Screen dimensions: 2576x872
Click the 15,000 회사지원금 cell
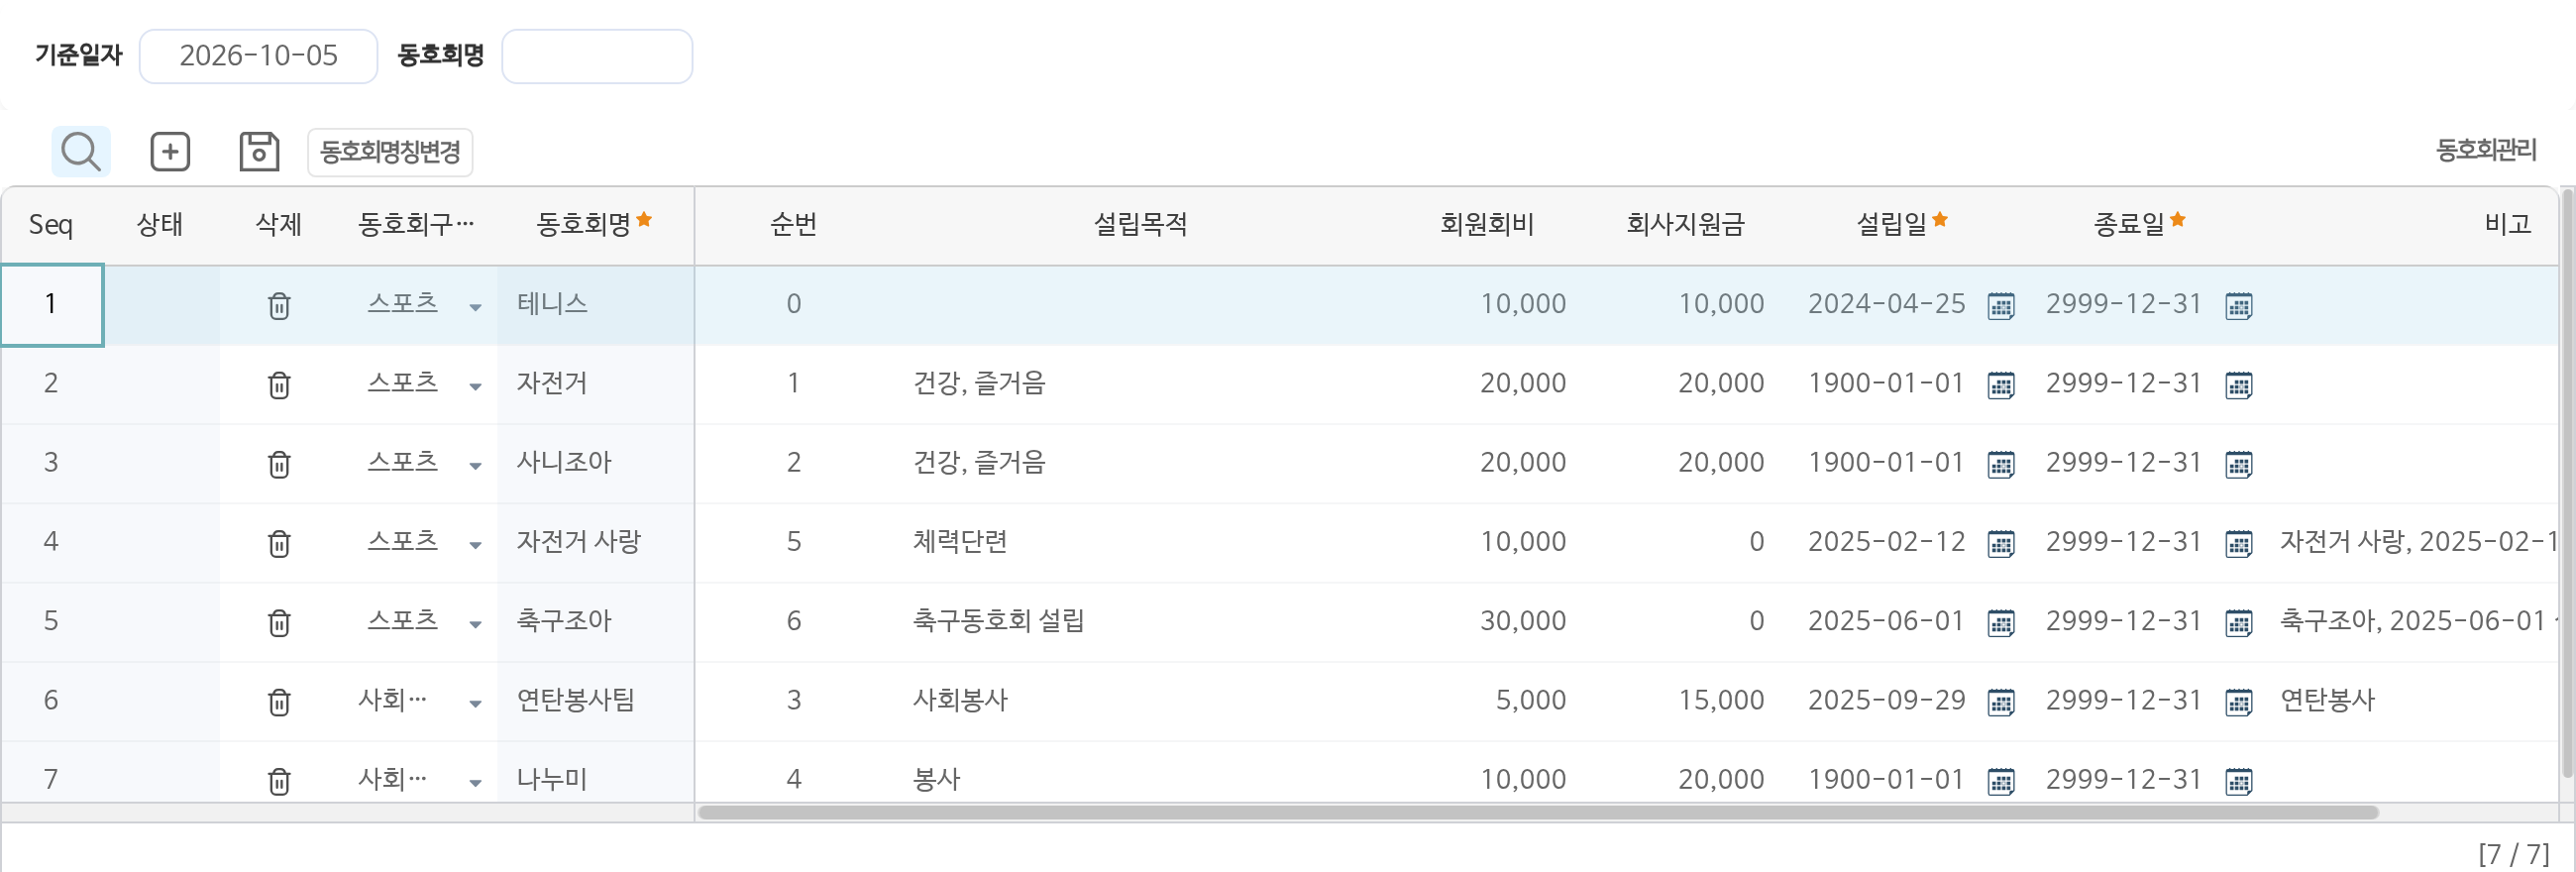(x=1686, y=700)
